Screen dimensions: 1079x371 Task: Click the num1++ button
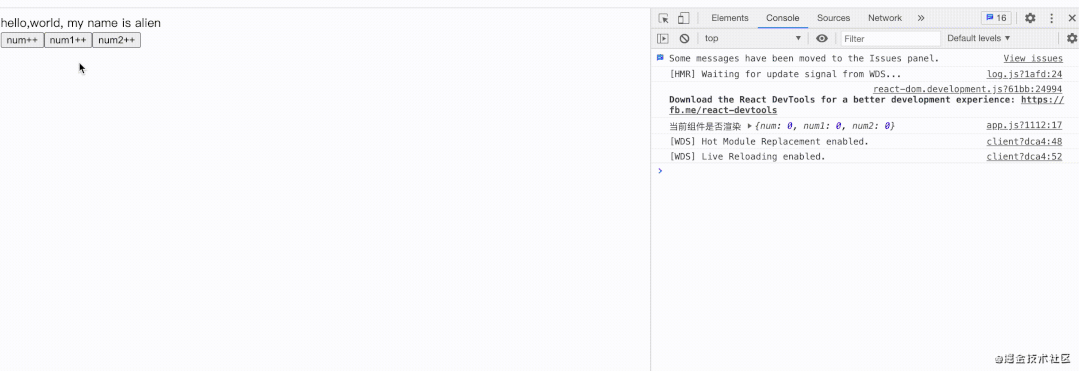point(68,40)
